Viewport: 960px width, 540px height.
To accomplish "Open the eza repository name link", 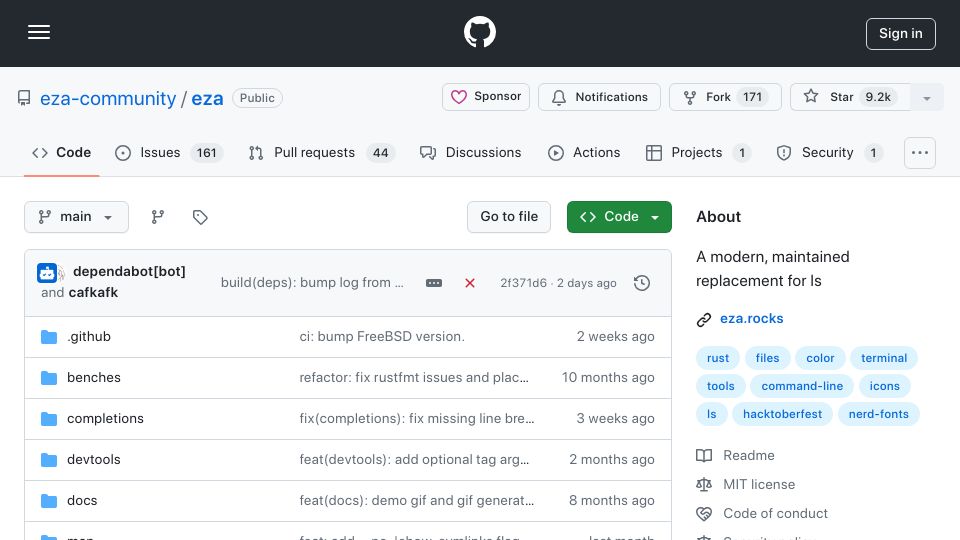I will tap(208, 98).
